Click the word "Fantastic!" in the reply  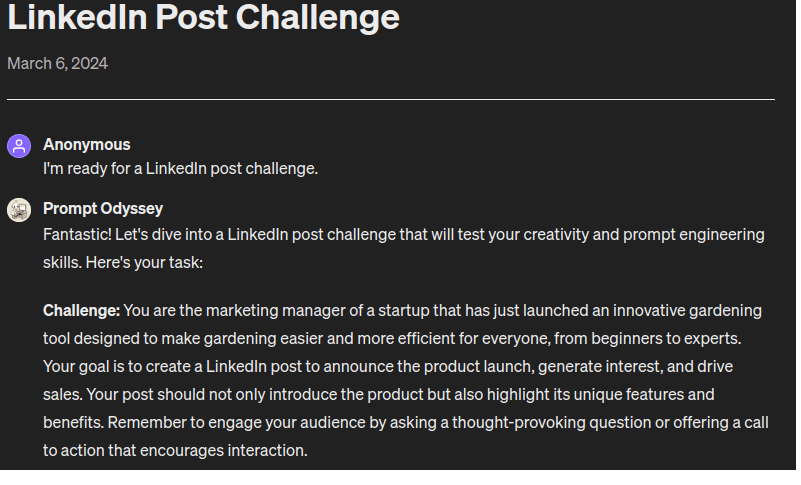[x=77, y=234]
